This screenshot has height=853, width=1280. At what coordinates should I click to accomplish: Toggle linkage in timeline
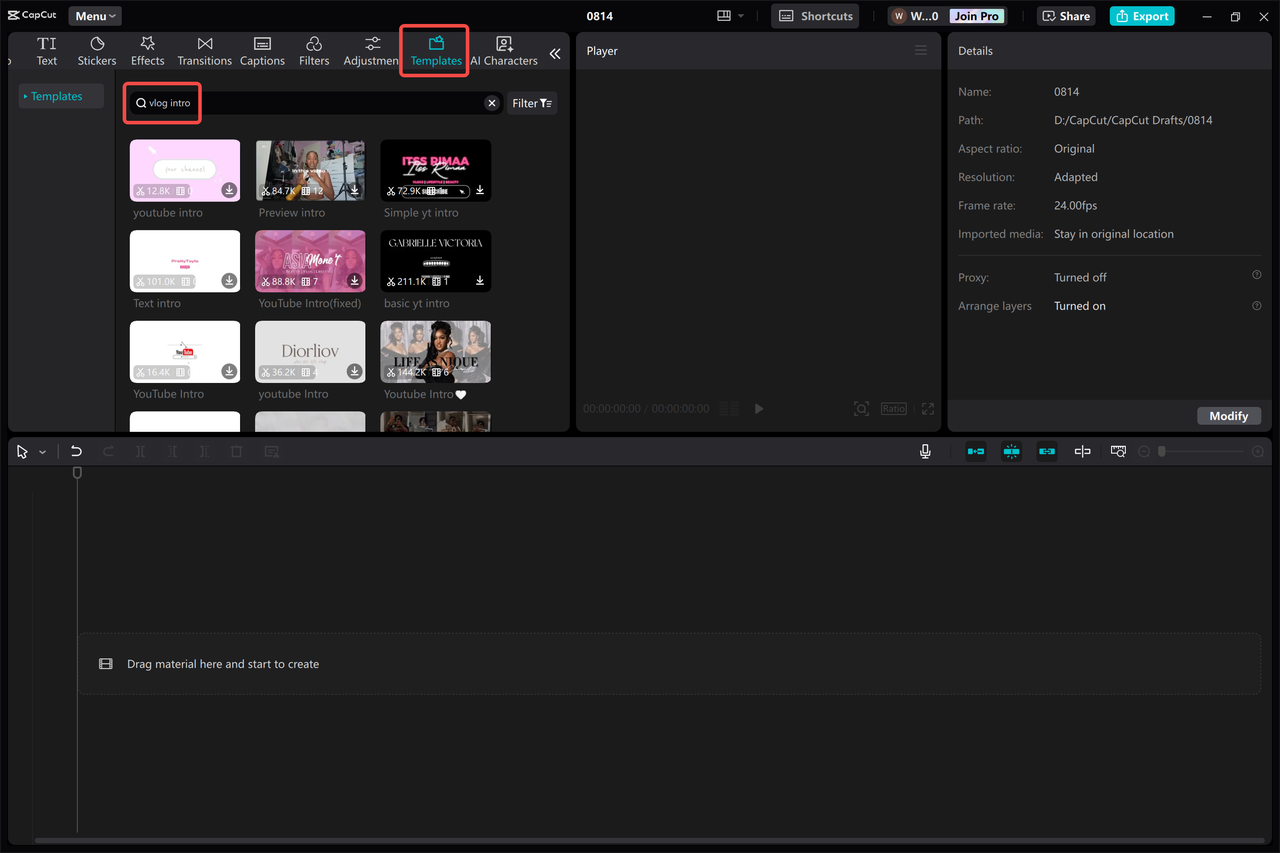point(1047,452)
